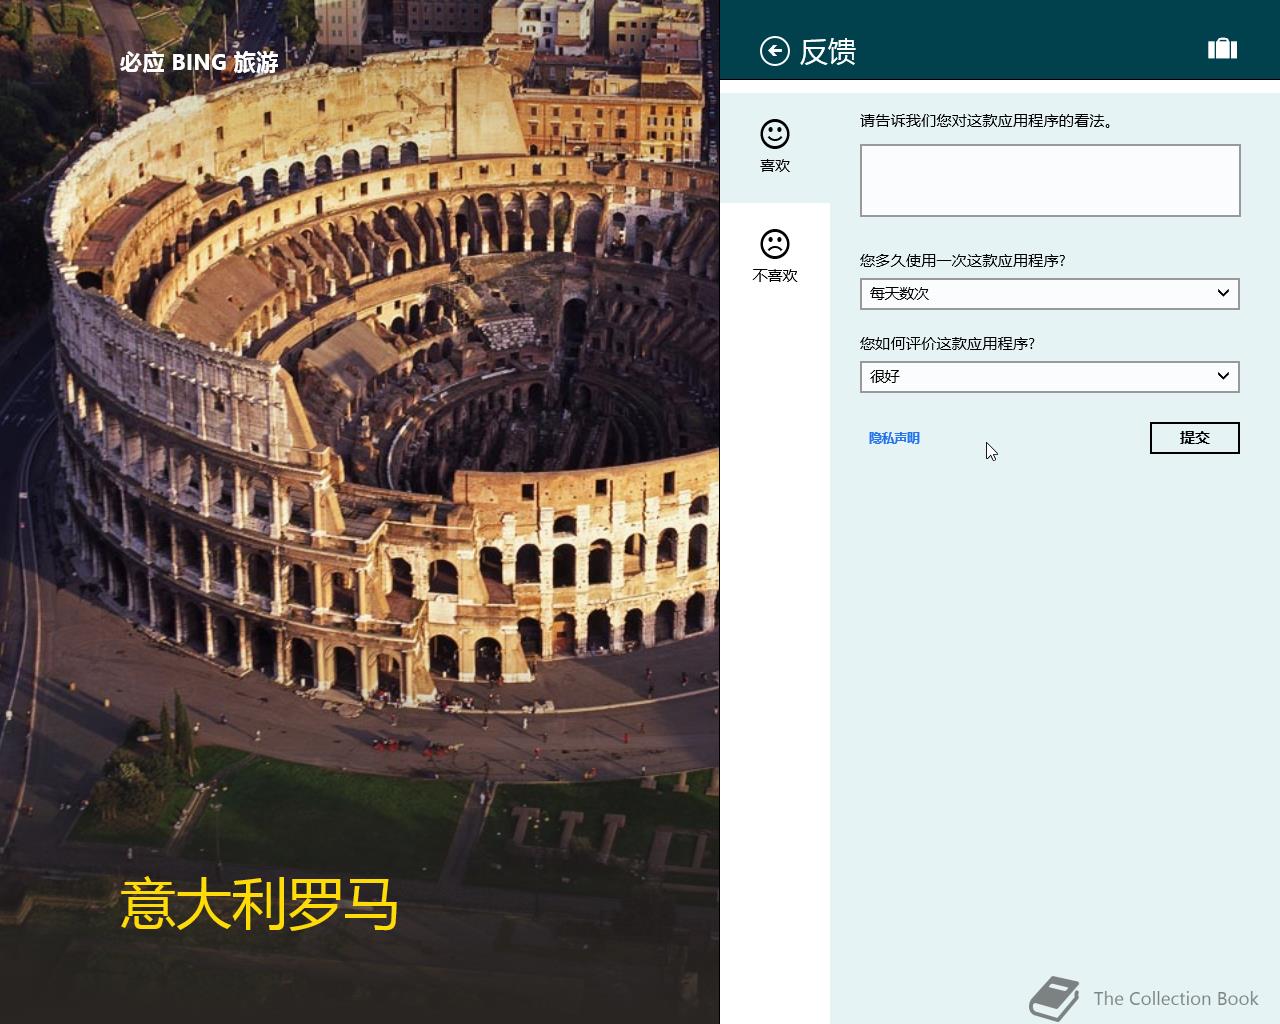1280x1024 pixels.
Task: Select the 喜欢 smiley face option
Action: [x=775, y=147]
